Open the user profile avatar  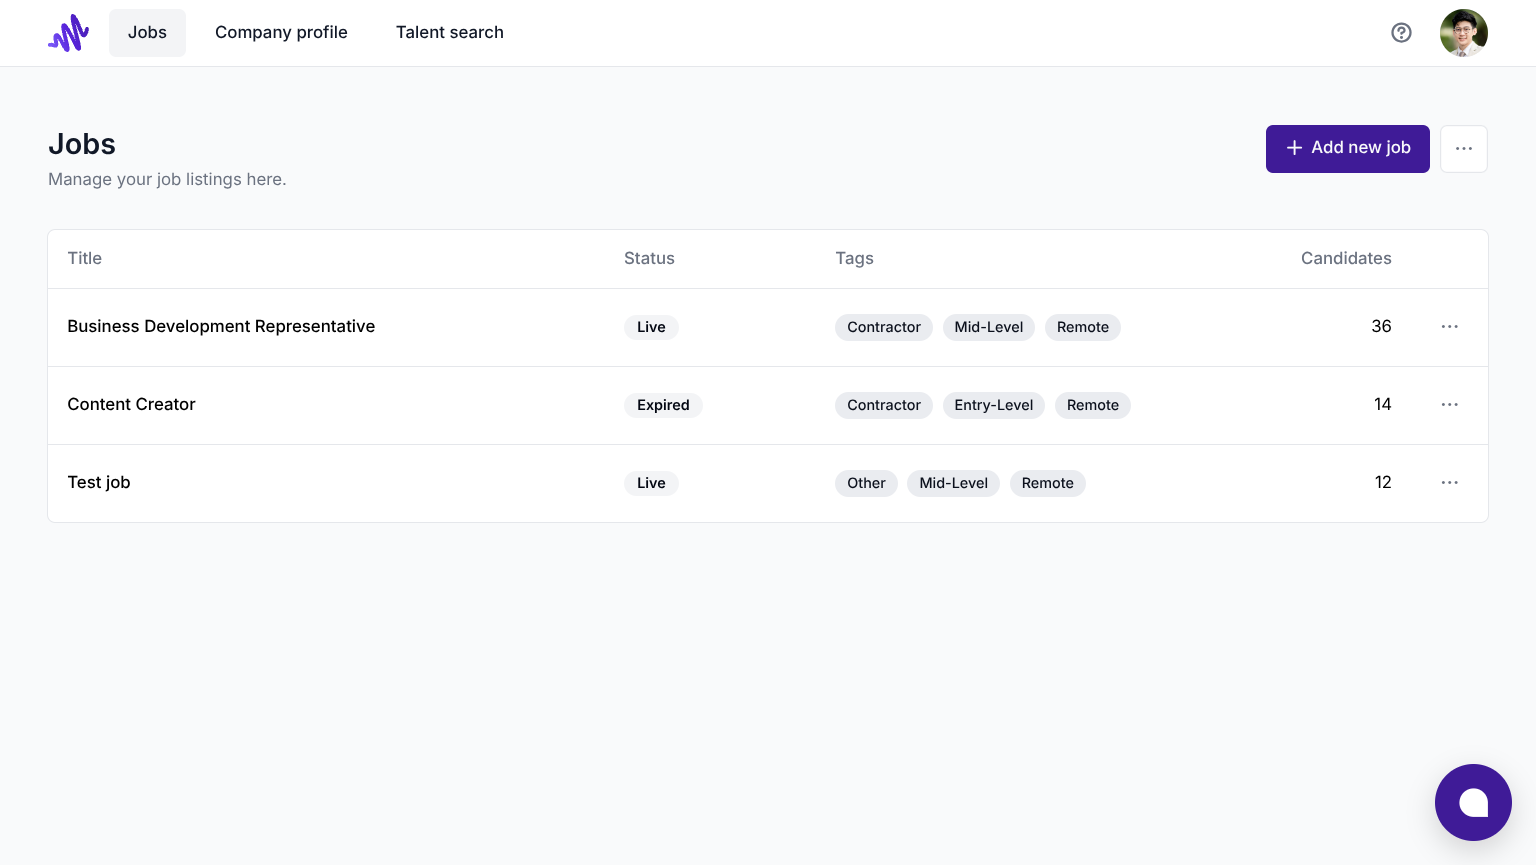[x=1464, y=33]
